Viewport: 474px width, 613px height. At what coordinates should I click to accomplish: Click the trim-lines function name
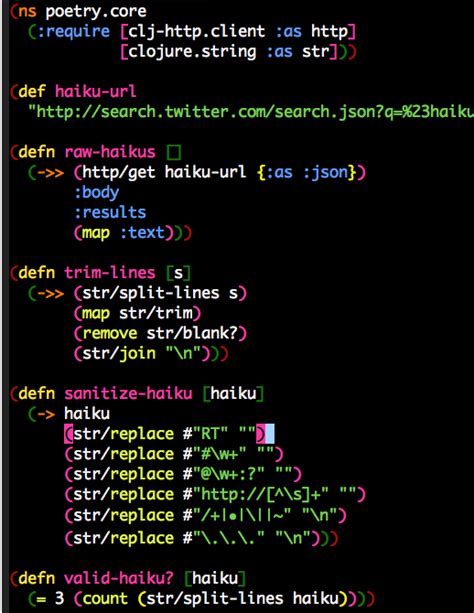point(110,273)
